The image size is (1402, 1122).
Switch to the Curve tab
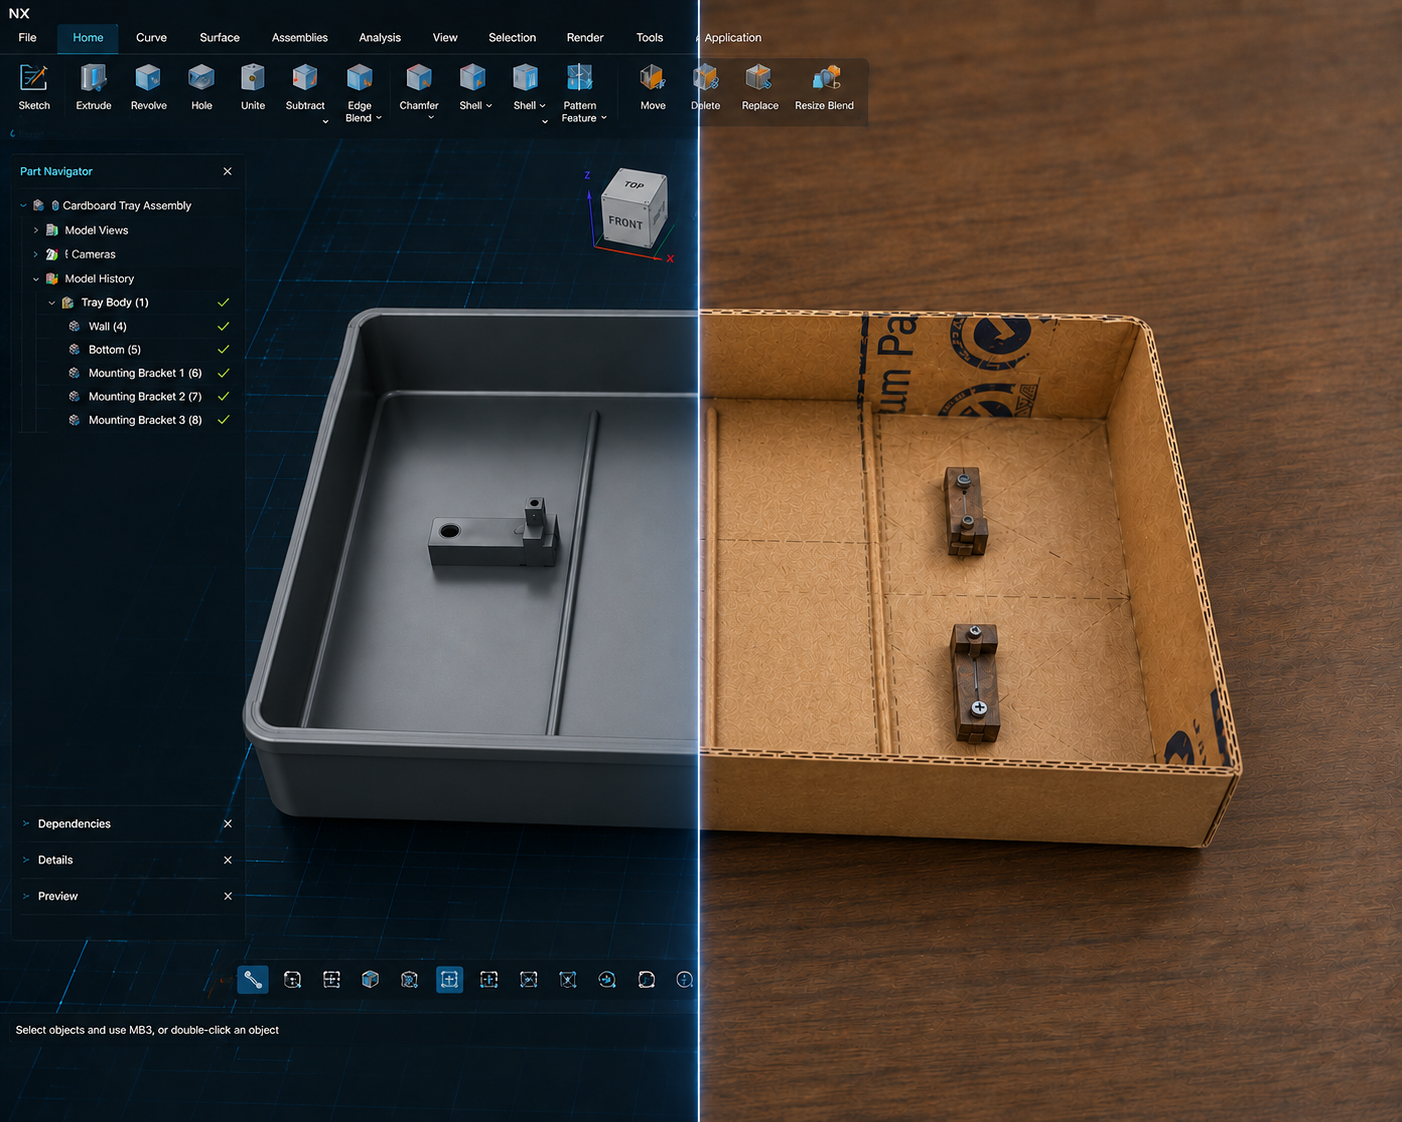tap(151, 37)
